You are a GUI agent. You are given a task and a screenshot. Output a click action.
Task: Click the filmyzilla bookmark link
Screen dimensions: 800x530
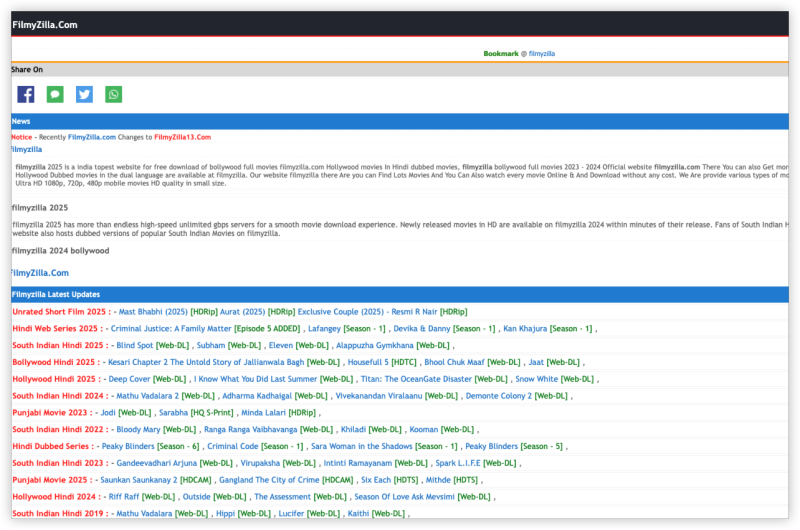click(x=541, y=54)
